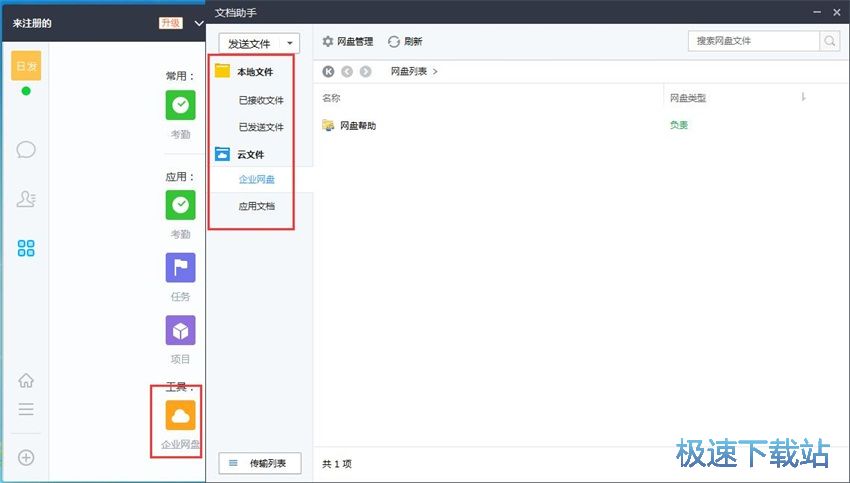Click the 刷新 refresh button

405,41
